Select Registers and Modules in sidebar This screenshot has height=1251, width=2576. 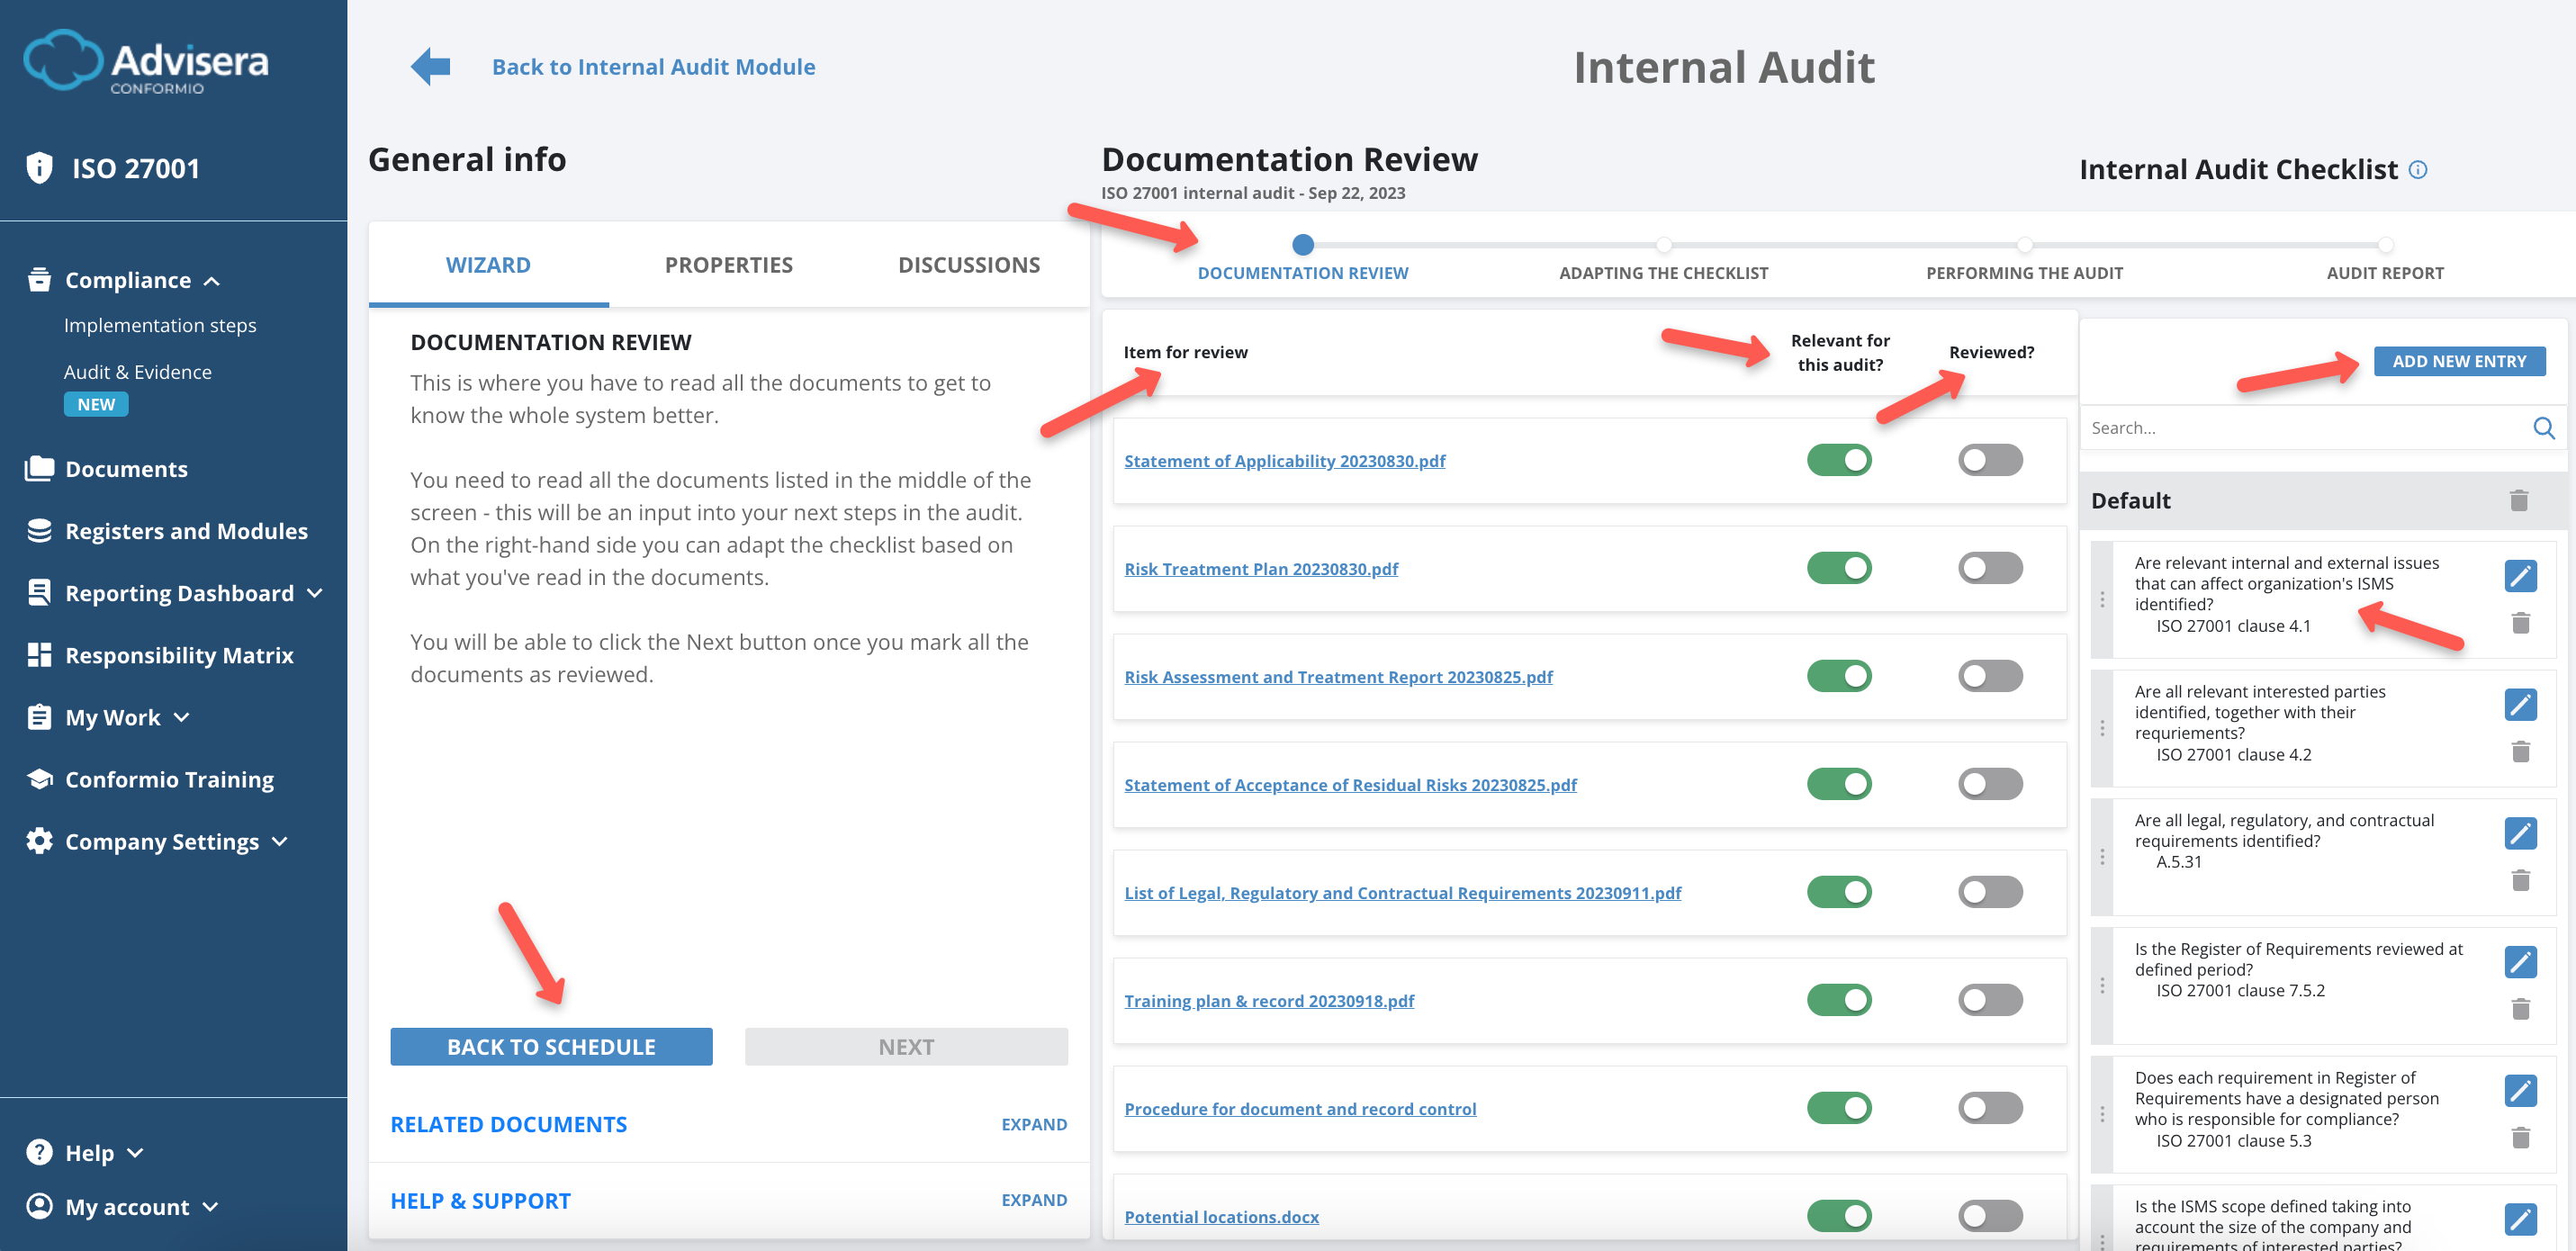click(x=186, y=531)
